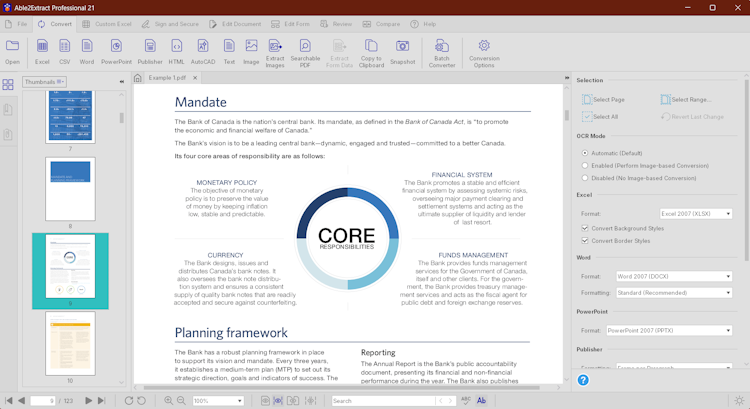Open the Edit Form tab
Screen dimensions: 750x409
click(290, 24)
